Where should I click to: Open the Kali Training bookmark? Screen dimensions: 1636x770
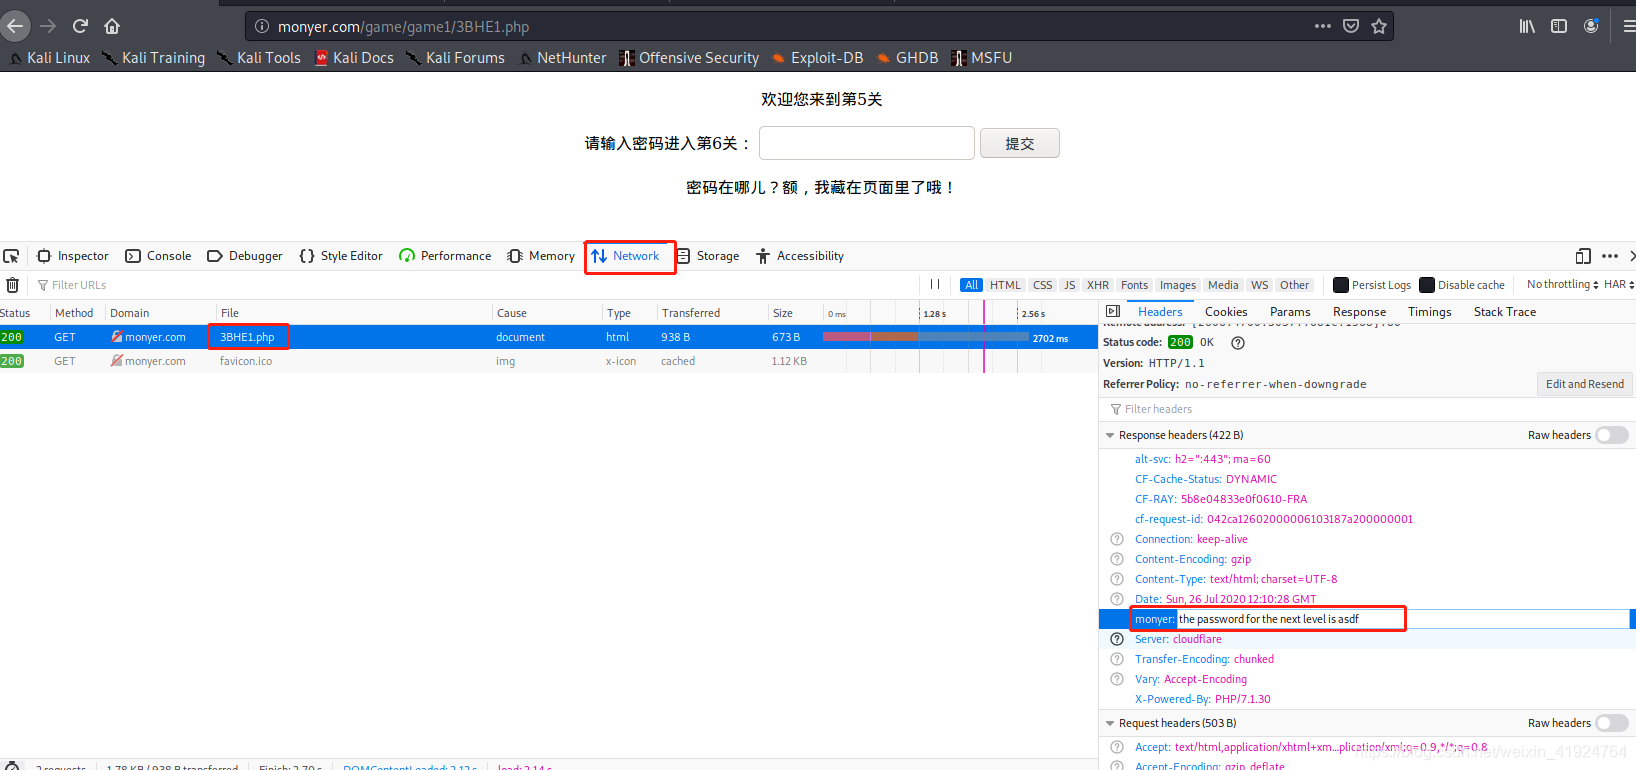tap(154, 58)
